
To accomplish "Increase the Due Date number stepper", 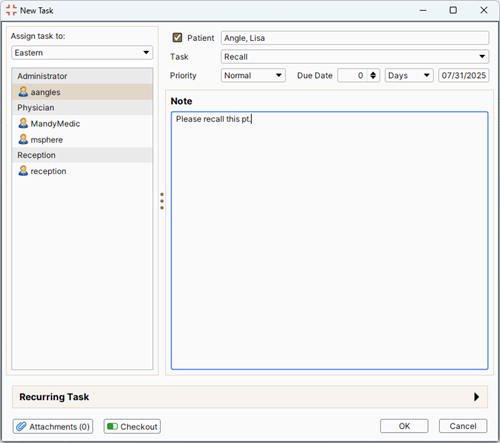I will (x=373, y=73).
